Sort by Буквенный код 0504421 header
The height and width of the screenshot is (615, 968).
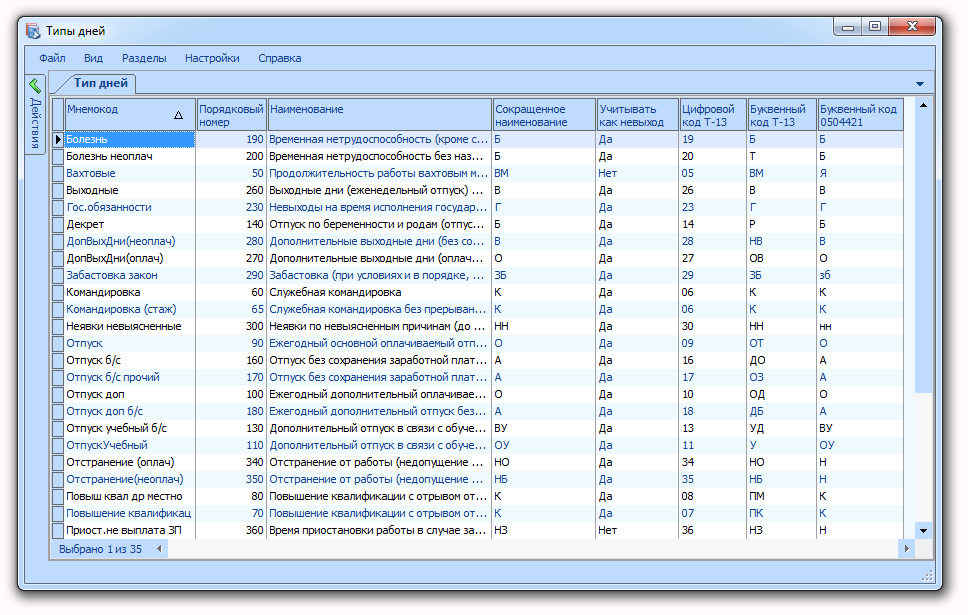(x=860, y=115)
